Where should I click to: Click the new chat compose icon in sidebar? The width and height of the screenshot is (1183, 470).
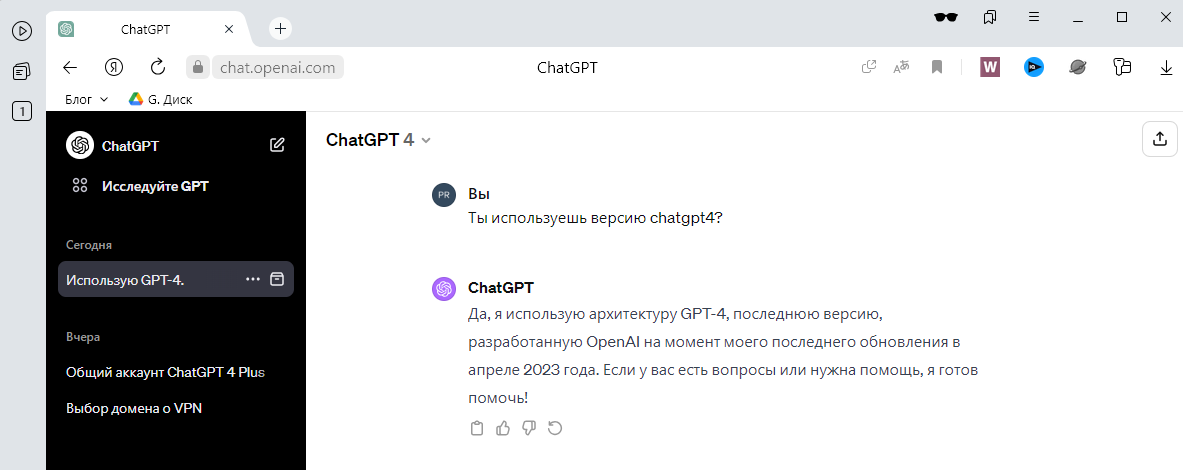[277, 145]
